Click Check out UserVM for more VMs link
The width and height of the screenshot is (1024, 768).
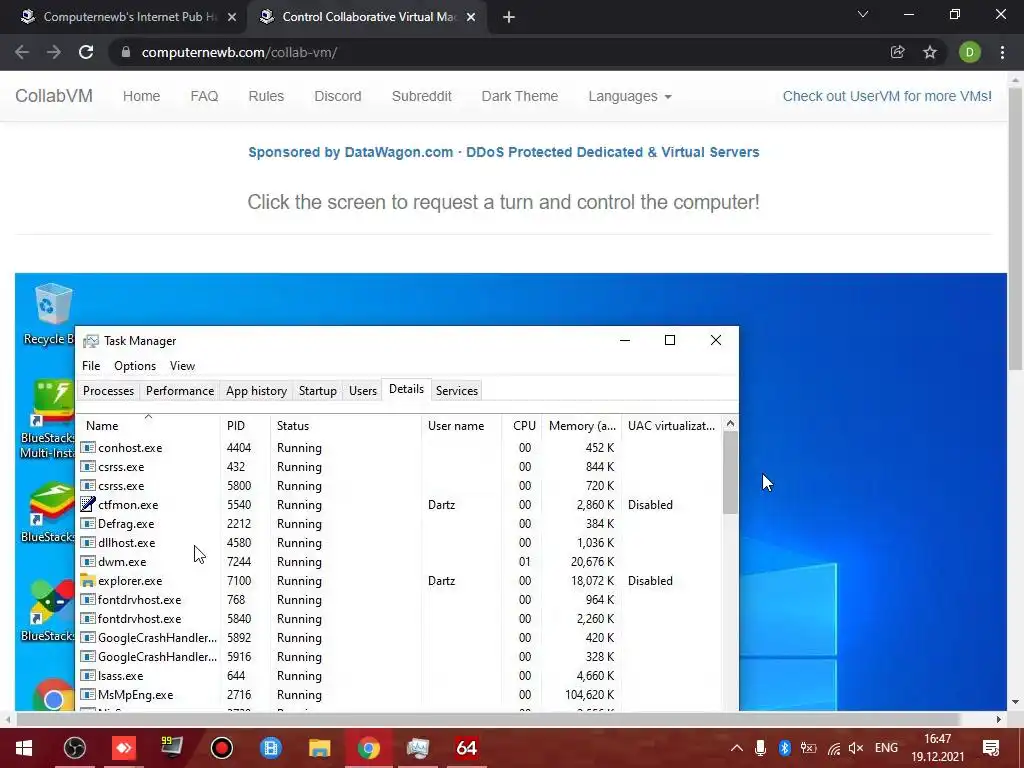[x=887, y=96]
